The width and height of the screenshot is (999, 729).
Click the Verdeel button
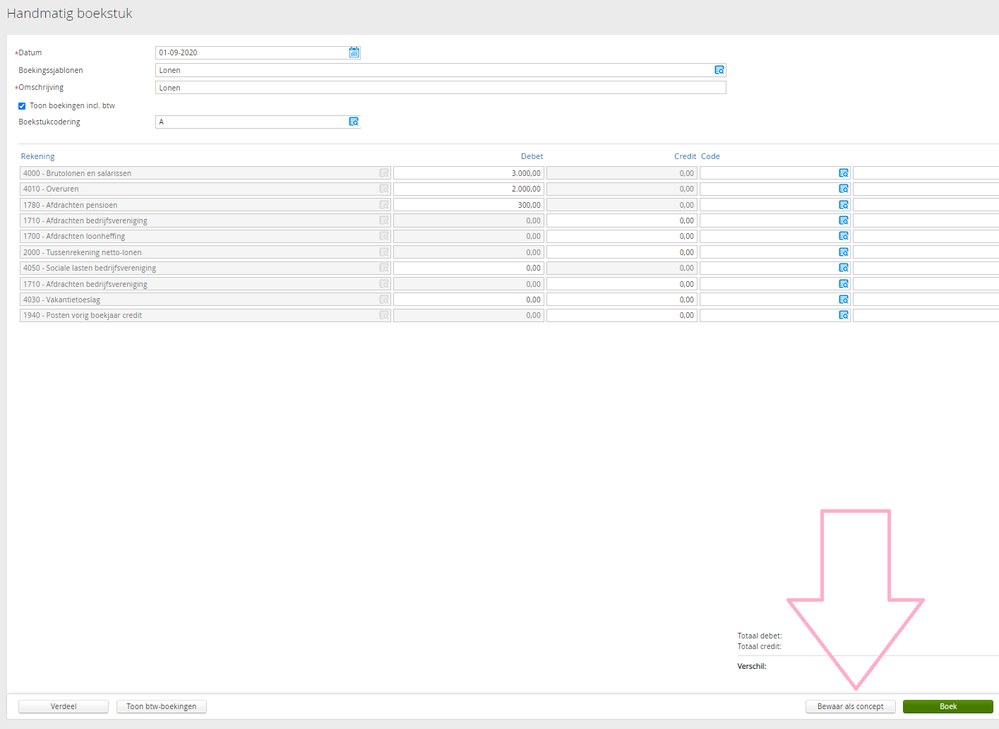coord(64,706)
